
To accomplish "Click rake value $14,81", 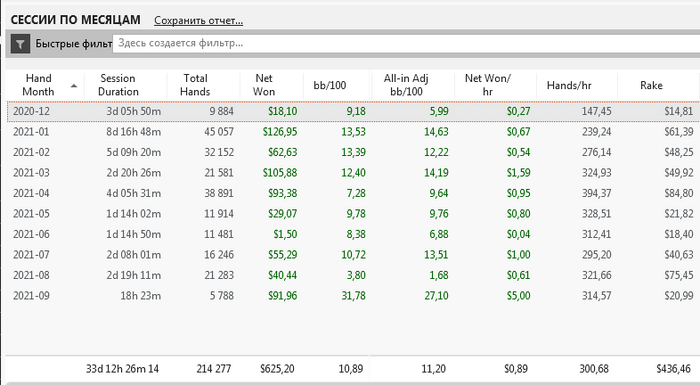I will [x=679, y=112].
